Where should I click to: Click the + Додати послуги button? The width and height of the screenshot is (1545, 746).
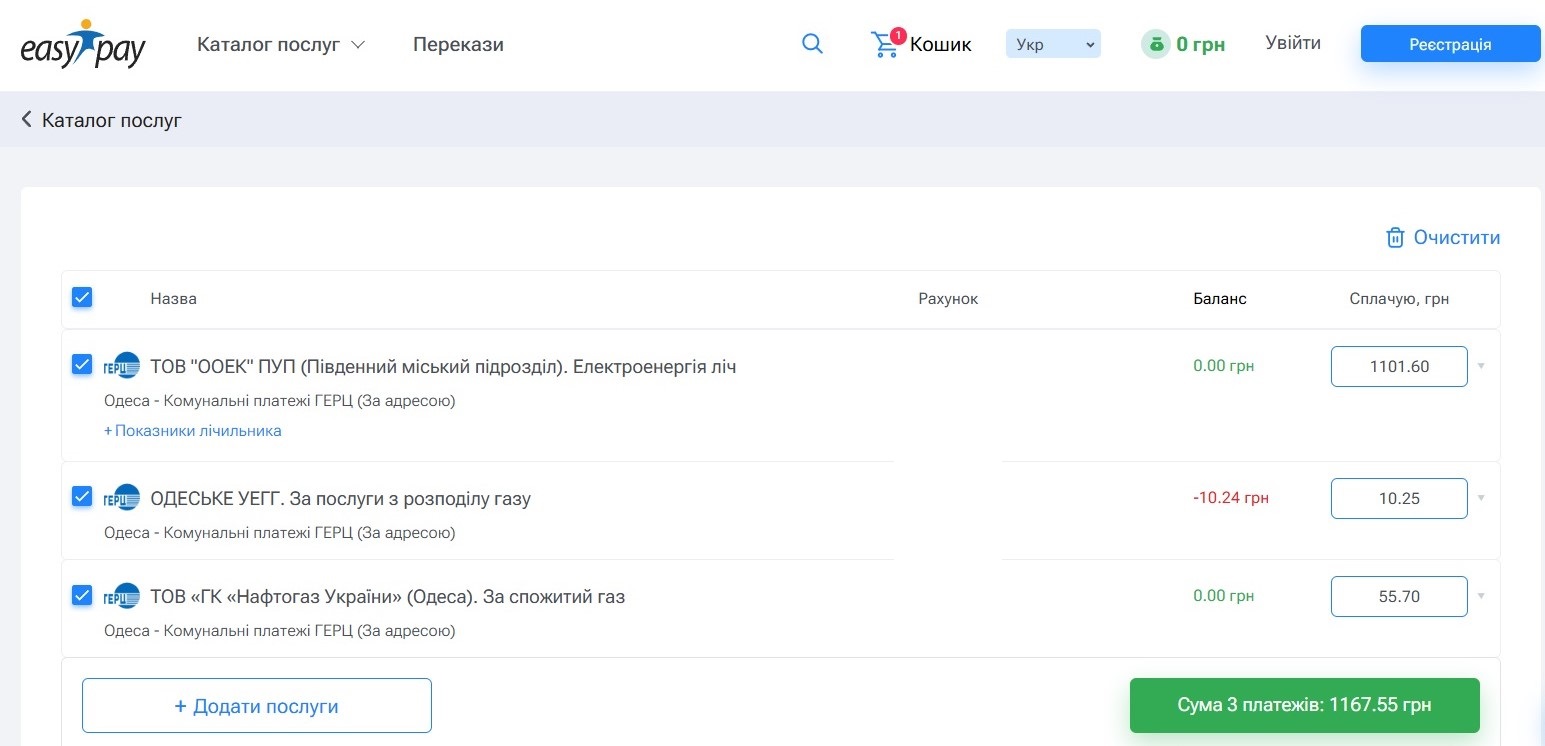(x=257, y=706)
